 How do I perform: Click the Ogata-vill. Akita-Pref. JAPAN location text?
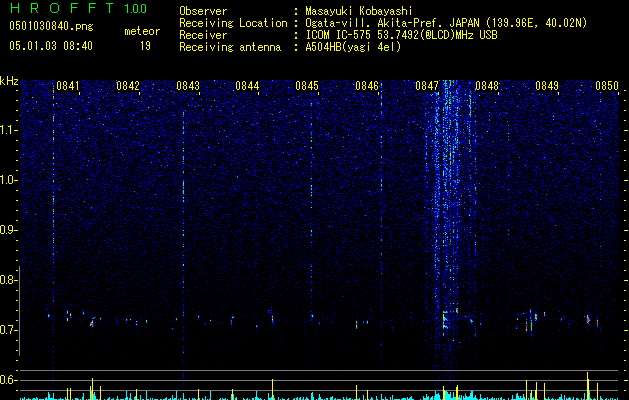point(446,23)
